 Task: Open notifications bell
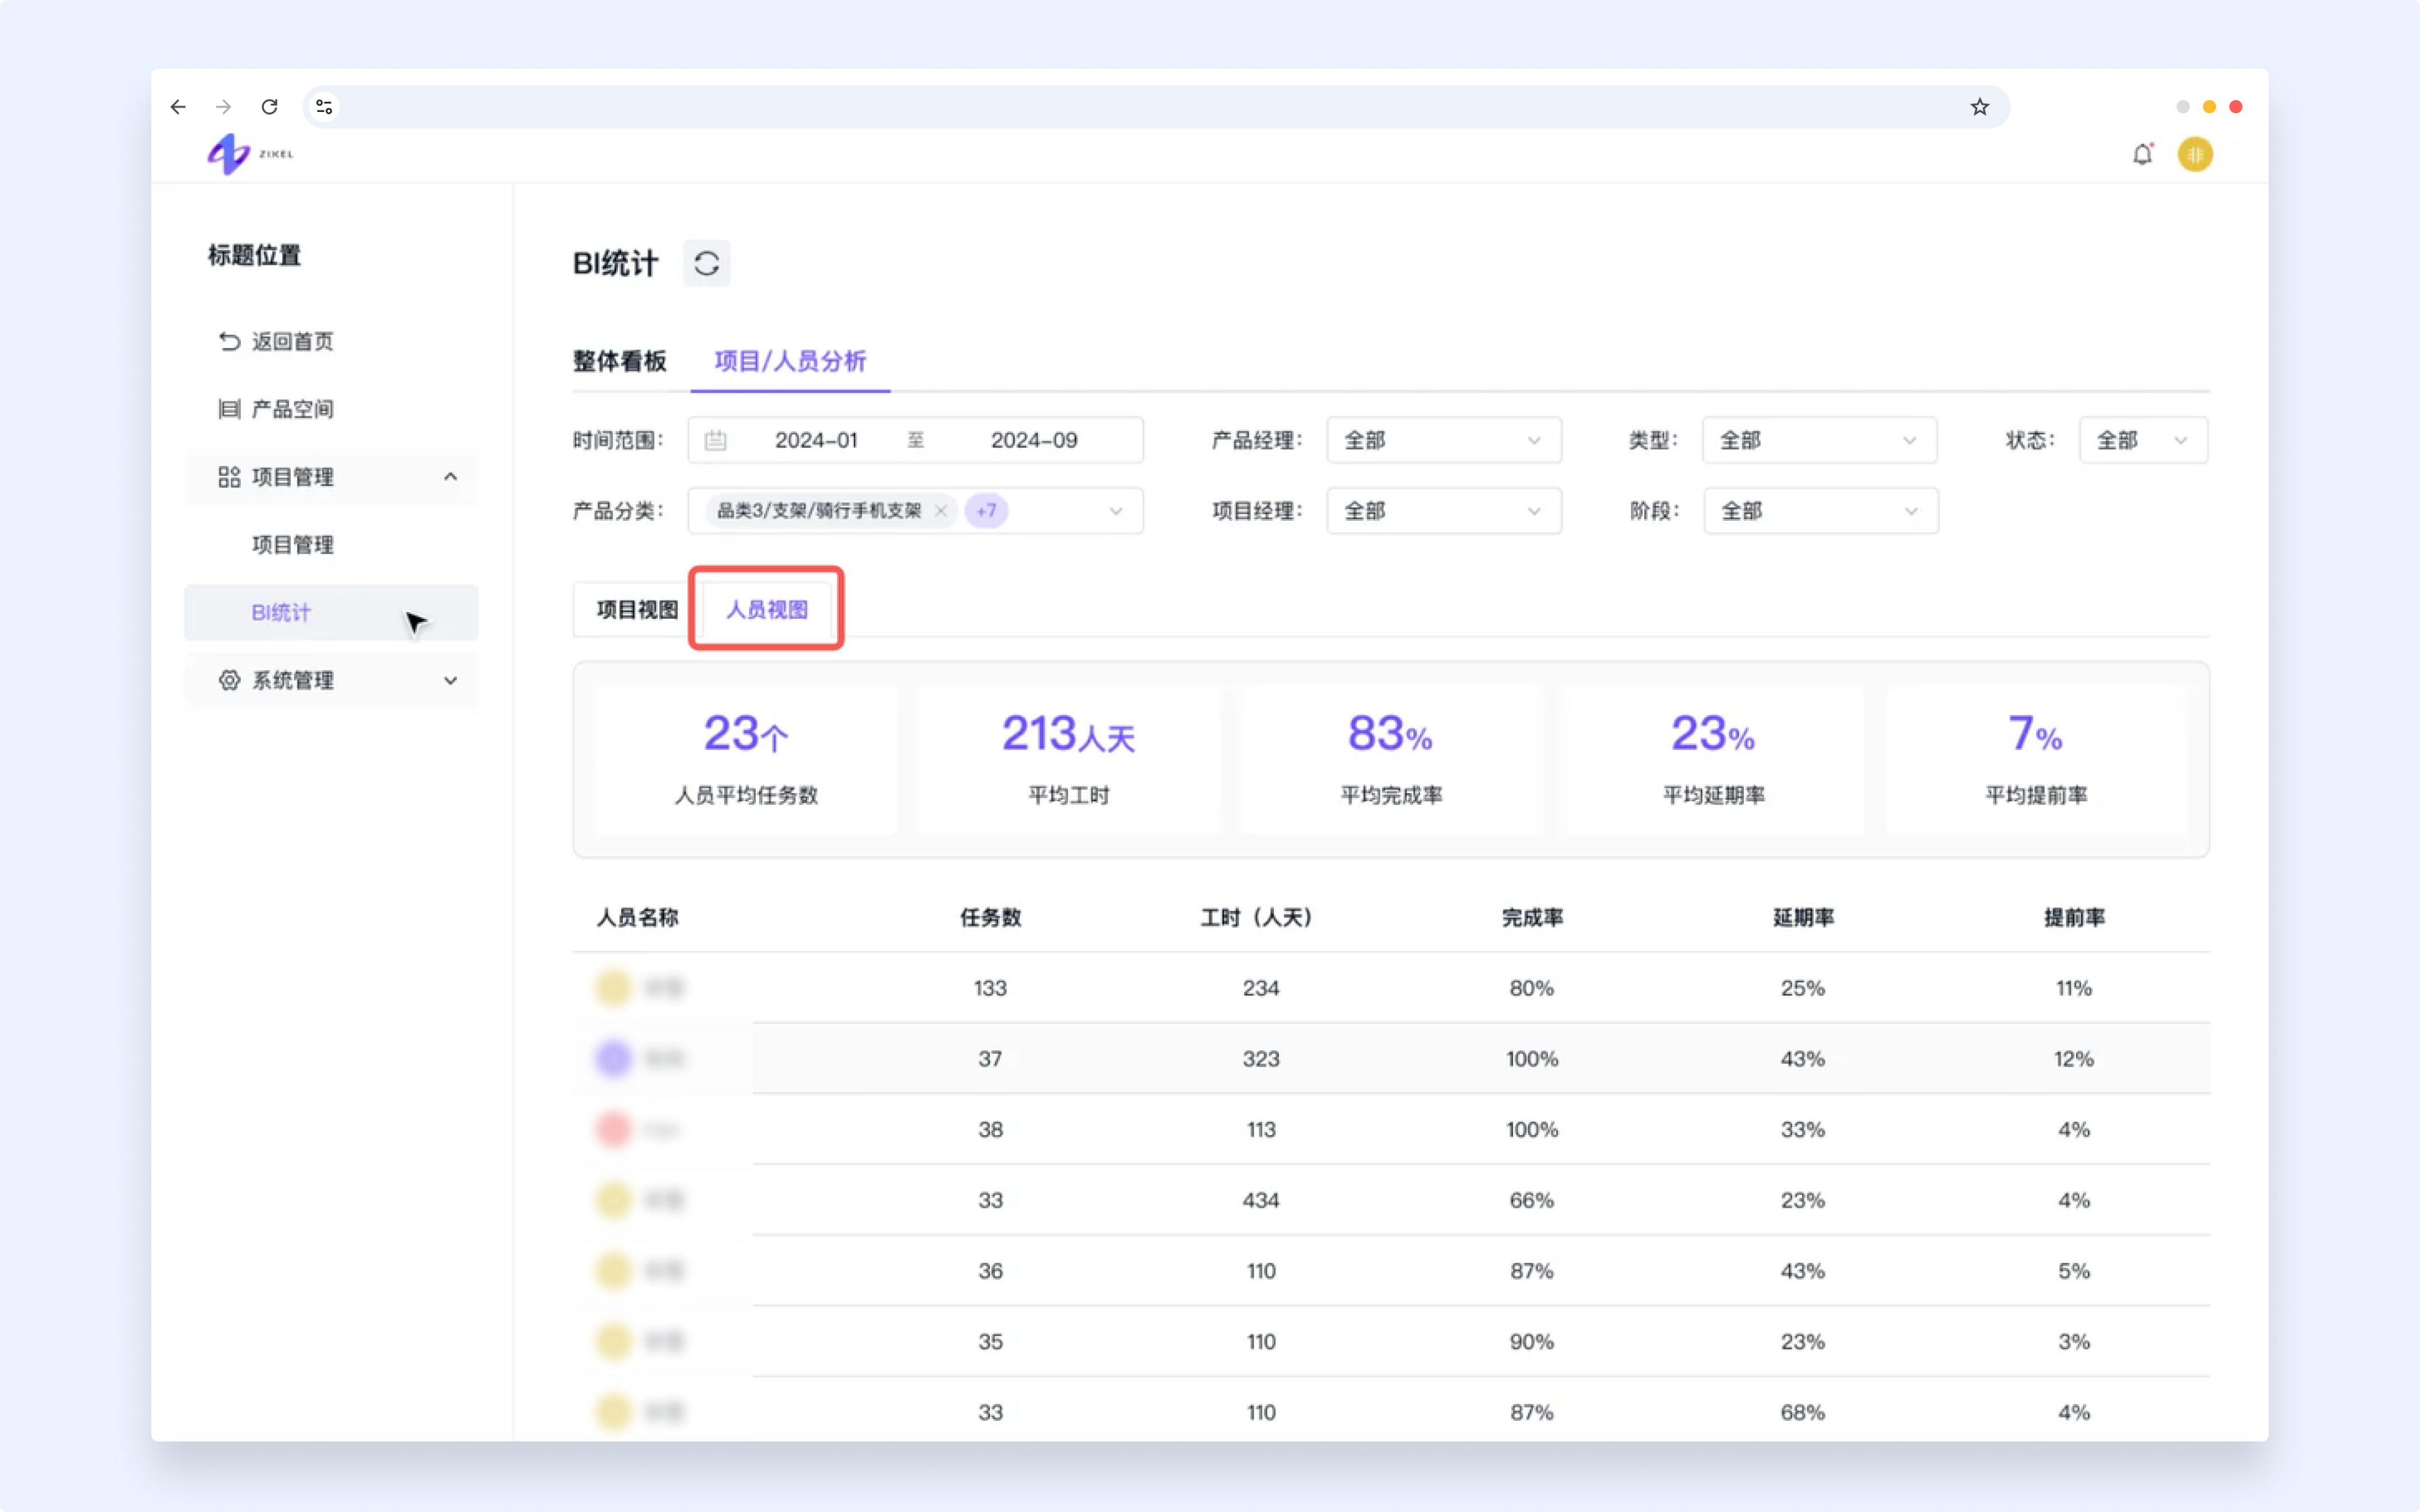(x=2142, y=154)
